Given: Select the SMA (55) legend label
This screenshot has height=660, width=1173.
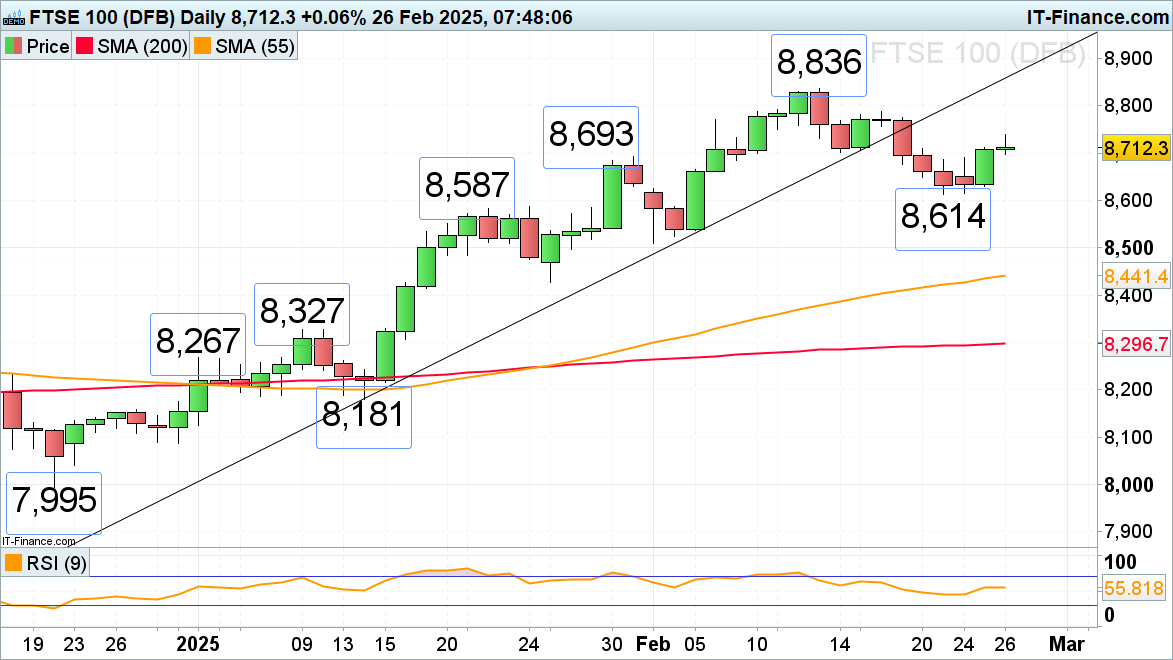Looking at the screenshot, I should (254, 47).
